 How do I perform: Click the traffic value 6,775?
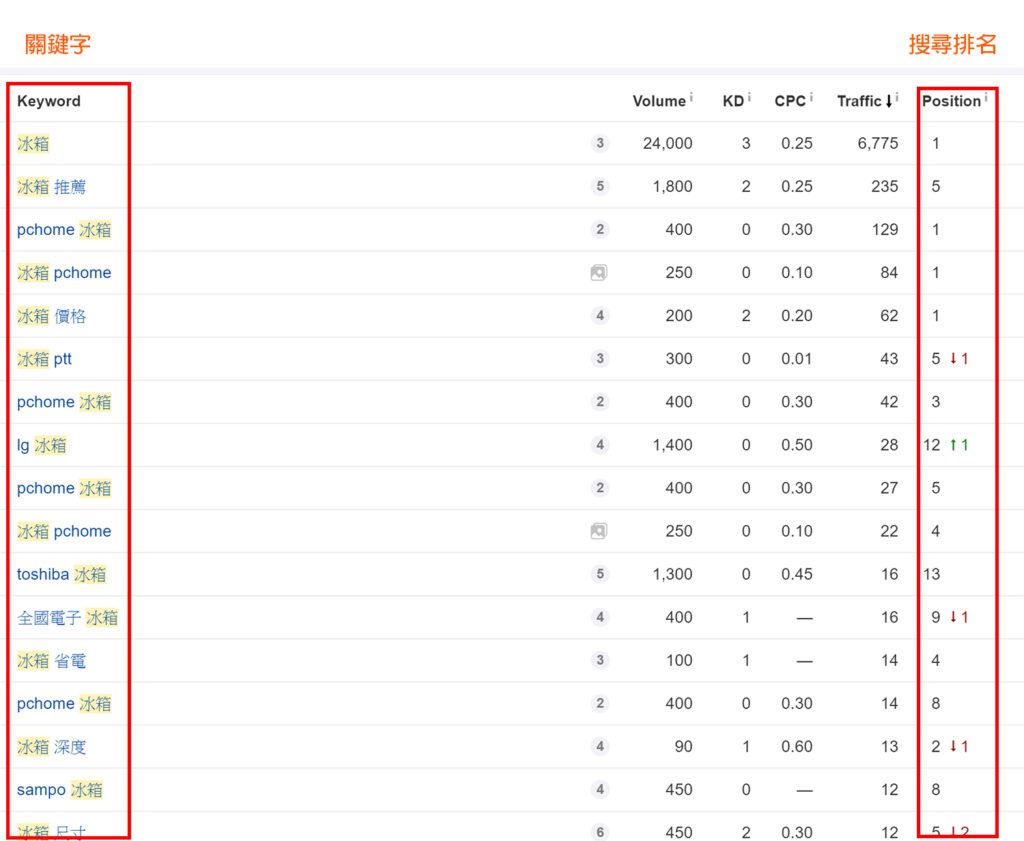878,143
